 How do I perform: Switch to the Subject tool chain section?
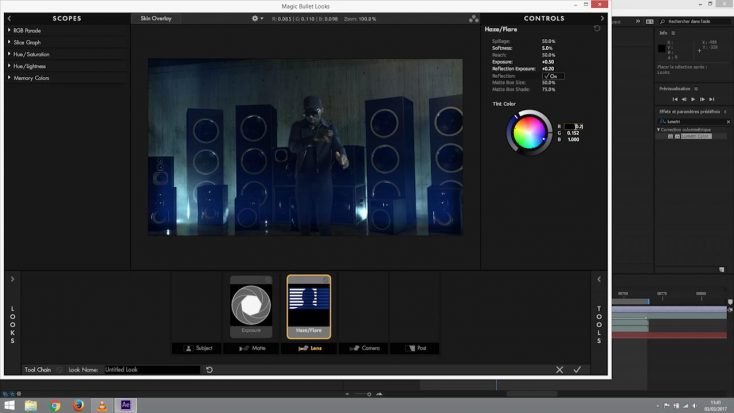point(199,348)
